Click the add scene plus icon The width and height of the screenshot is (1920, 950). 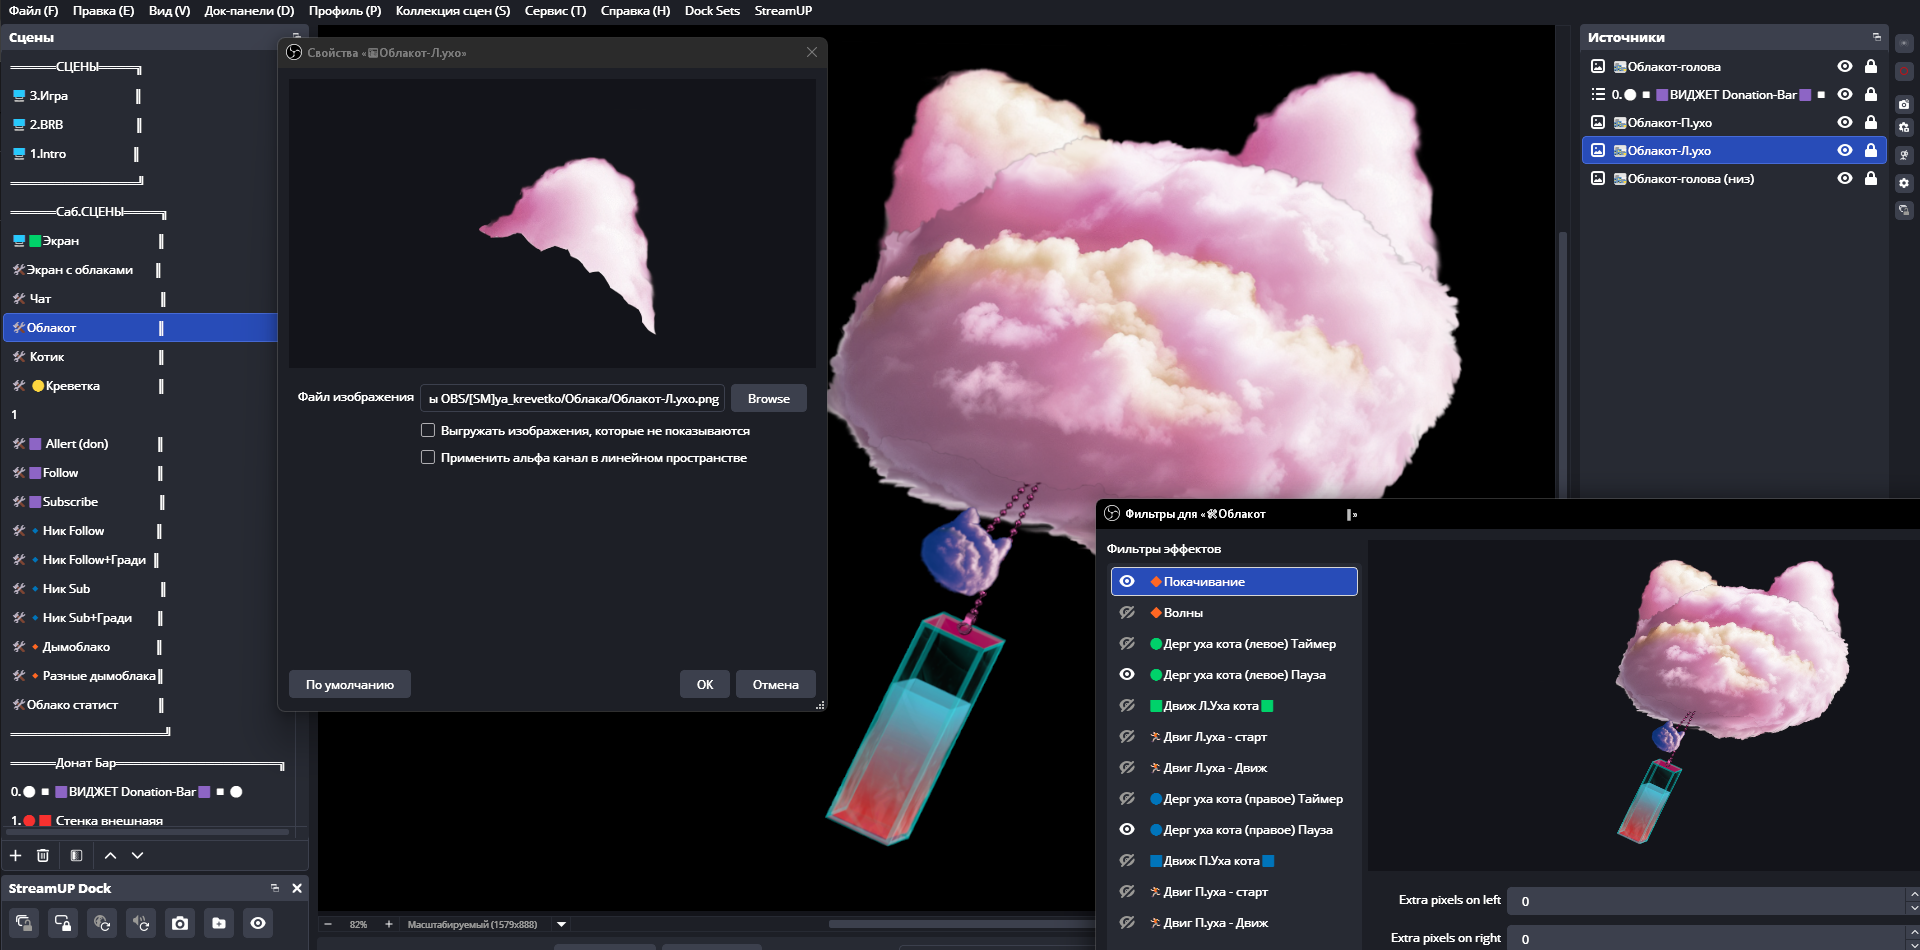point(15,855)
